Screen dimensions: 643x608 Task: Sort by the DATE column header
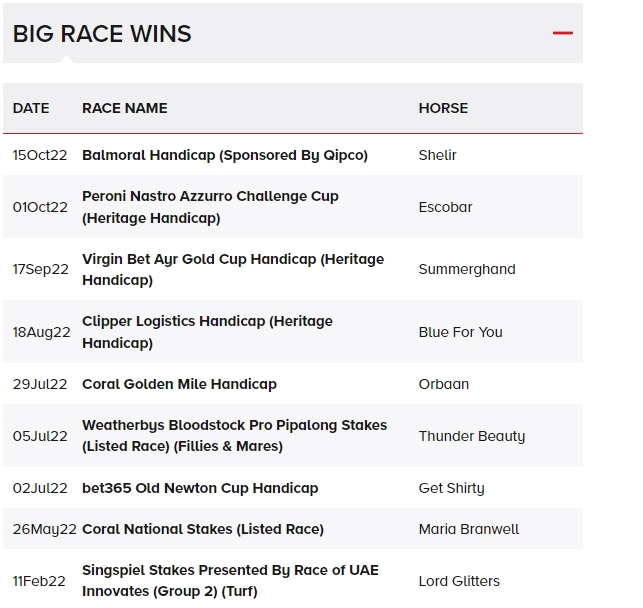31,108
